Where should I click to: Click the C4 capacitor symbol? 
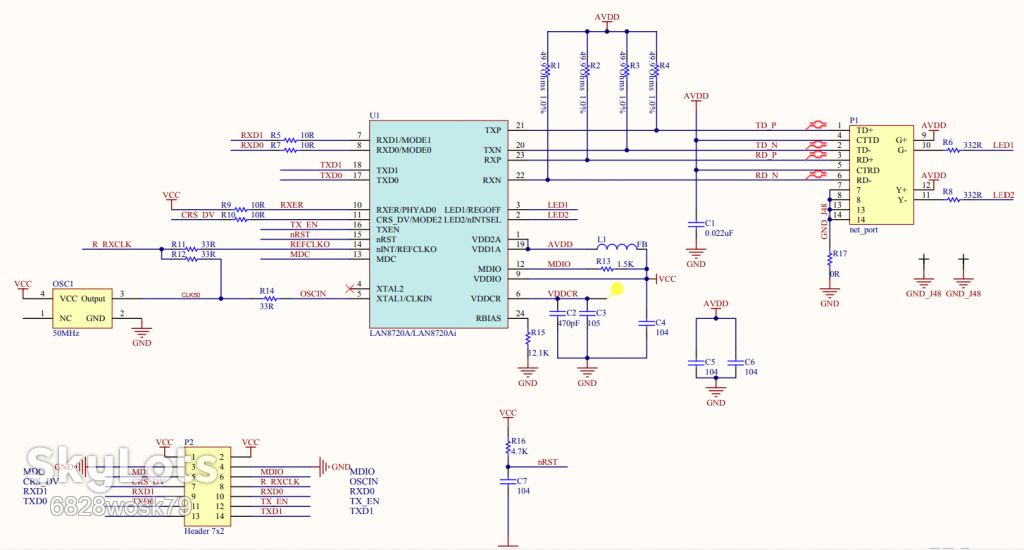[x=647, y=323]
